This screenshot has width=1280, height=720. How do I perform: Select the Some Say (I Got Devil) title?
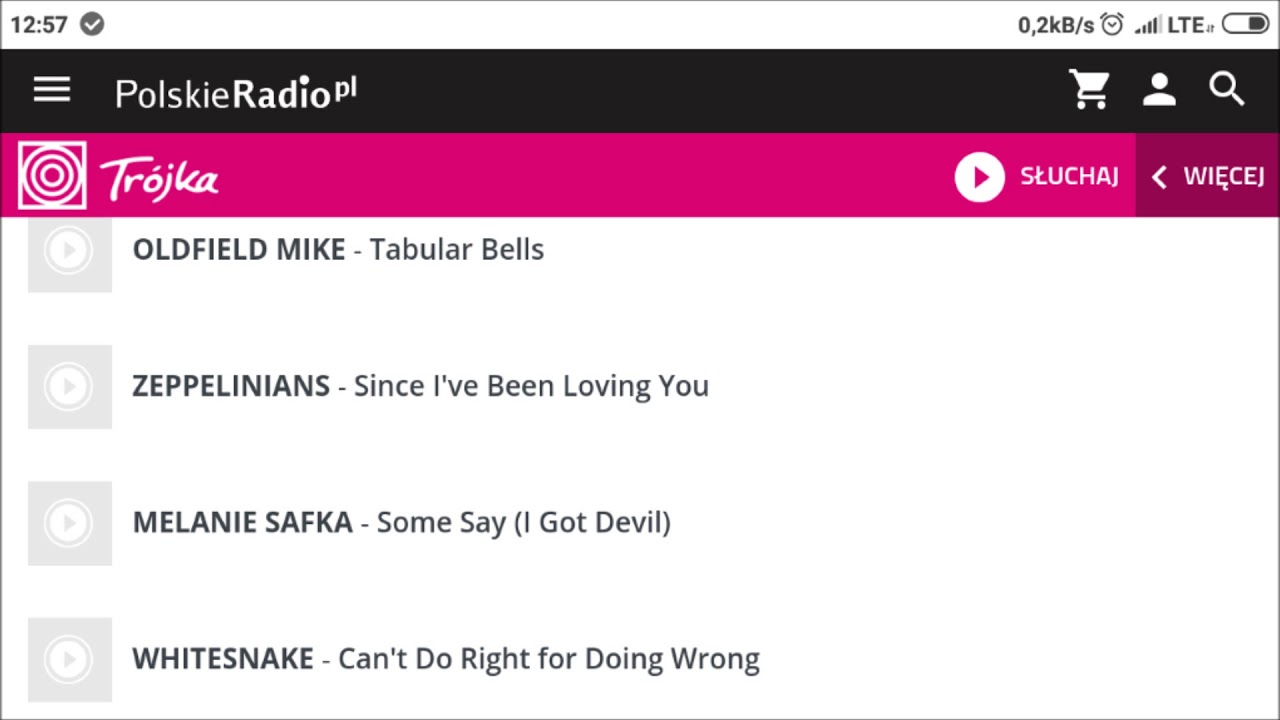pyautogui.click(x=523, y=522)
